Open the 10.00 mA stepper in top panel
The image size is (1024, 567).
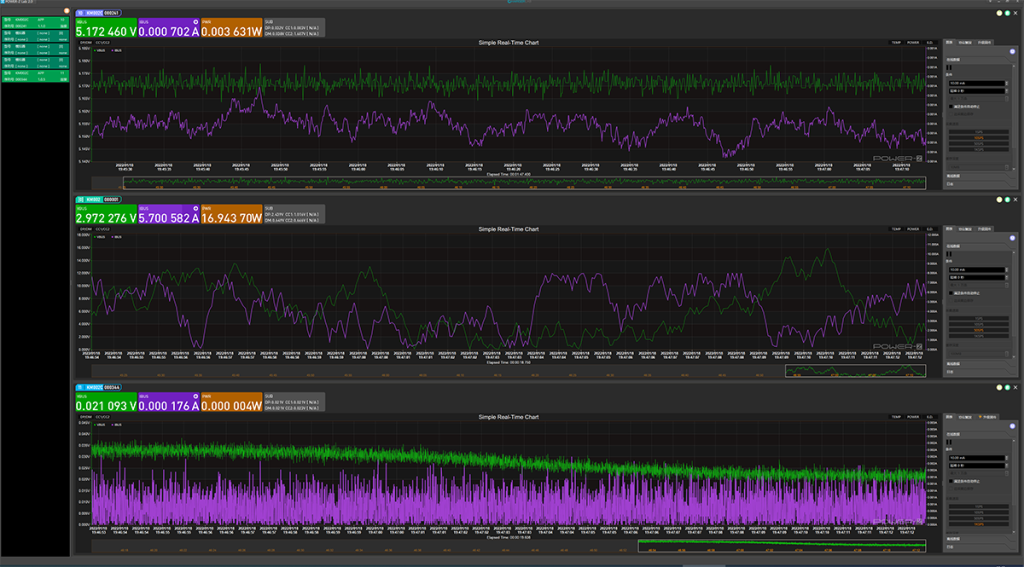pyautogui.click(x=978, y=83)
